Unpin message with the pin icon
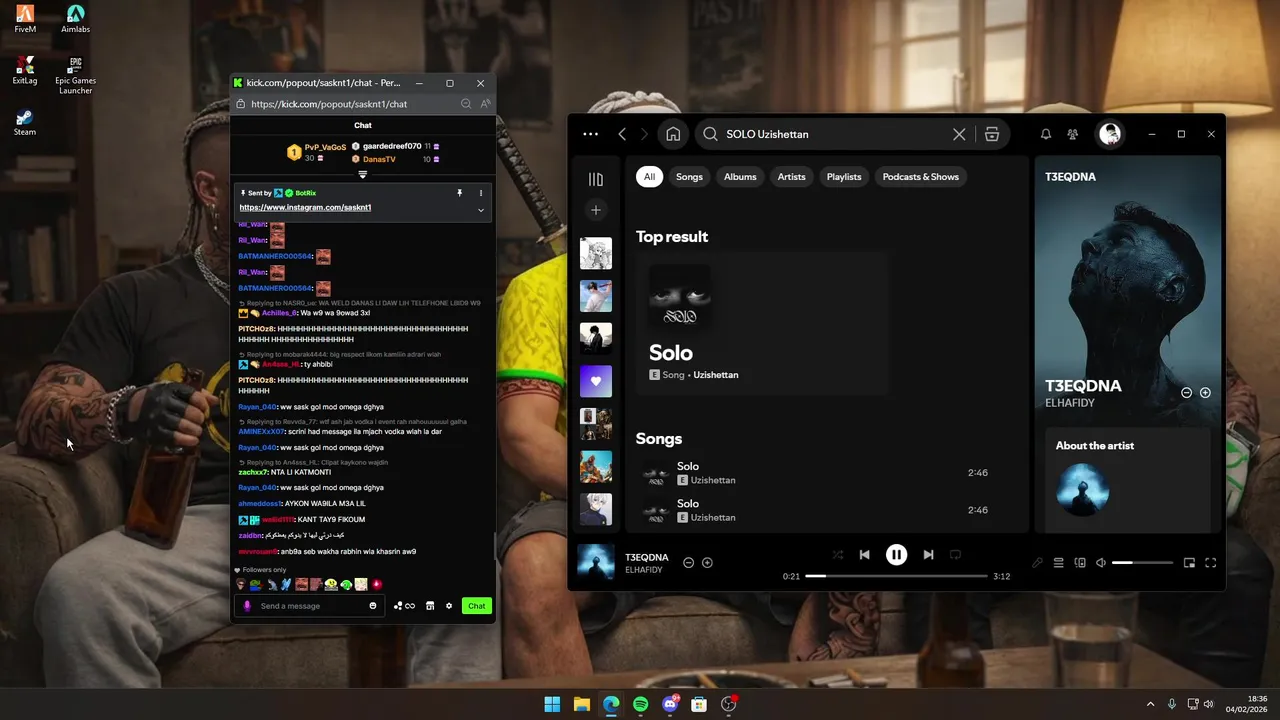Screen dimensions: 1280x720 [460, 193]
